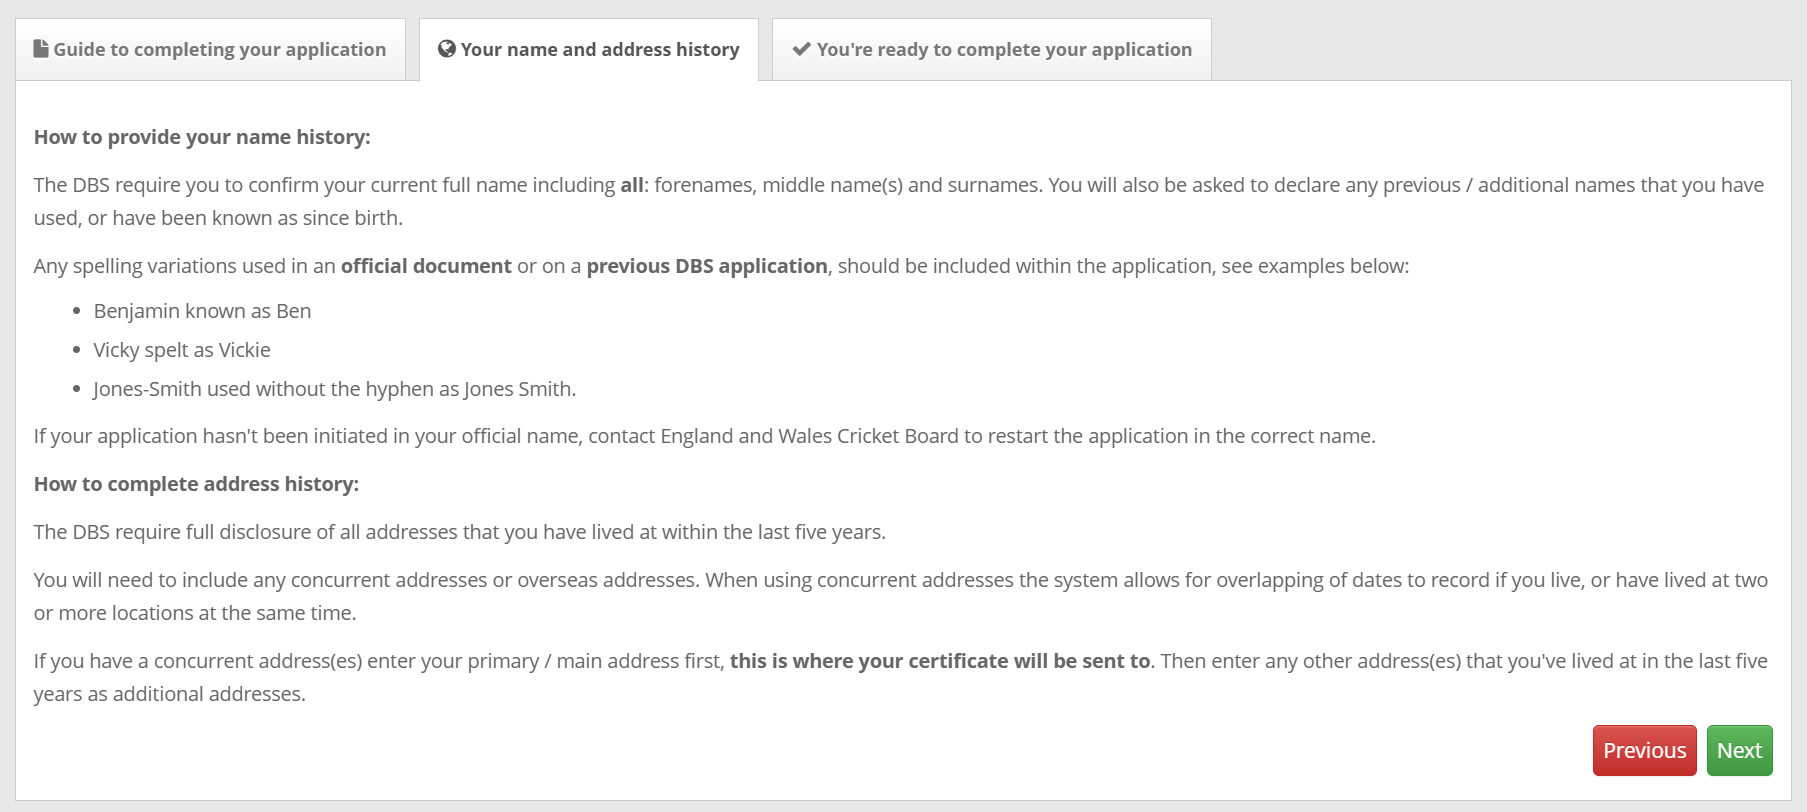Click the bold 'previous DBS application' text
Screen dimensions: 1807x812
(706, 266)
